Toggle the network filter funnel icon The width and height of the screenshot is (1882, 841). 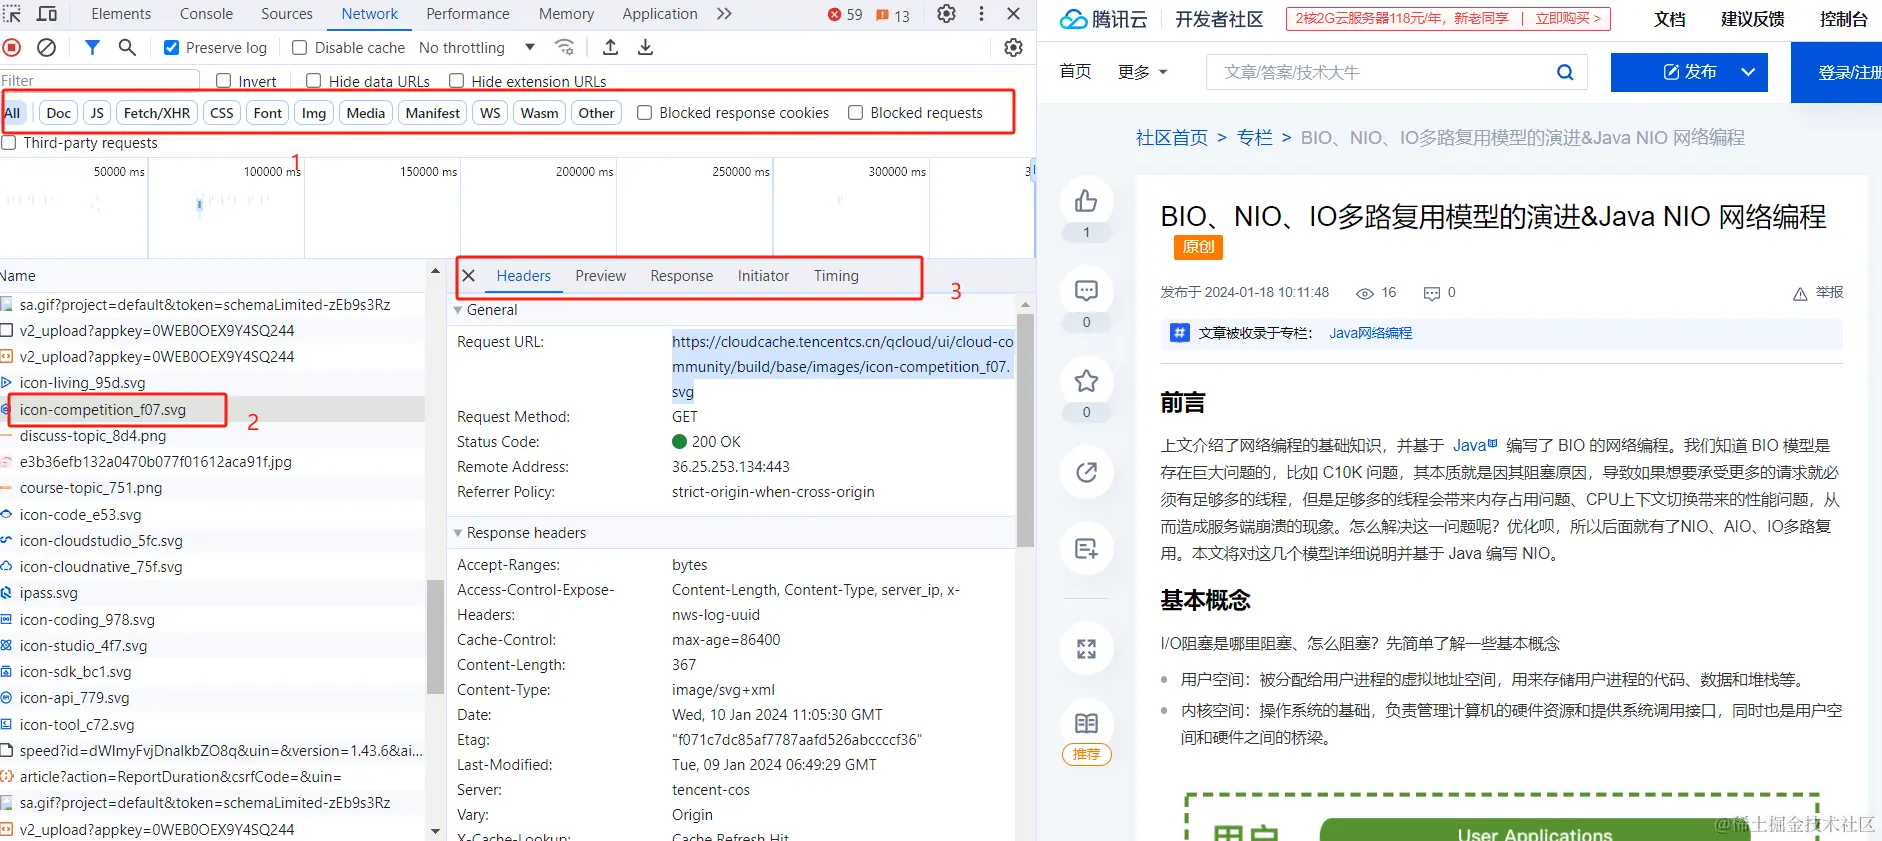point(92,47)
